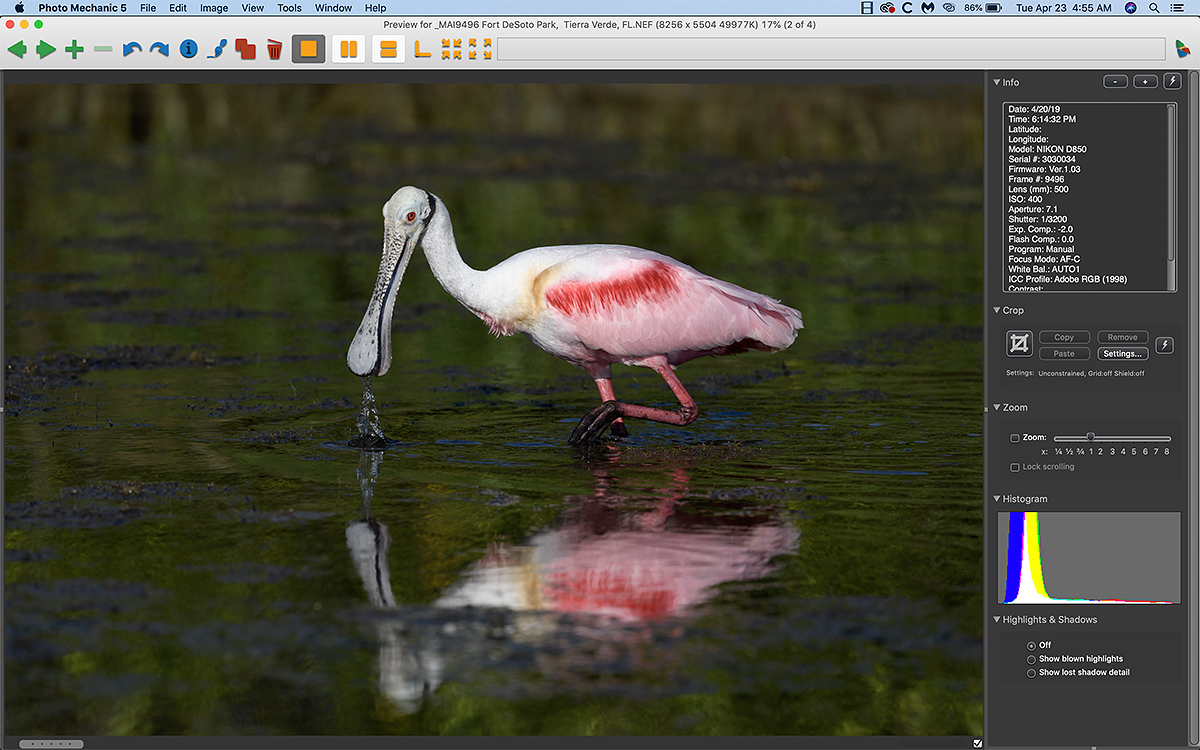This screenshot has width=1200, height=750.
Task: Click the inward-arrows fit to window icon
Action: pyautogui.click(x=452, y=49)
